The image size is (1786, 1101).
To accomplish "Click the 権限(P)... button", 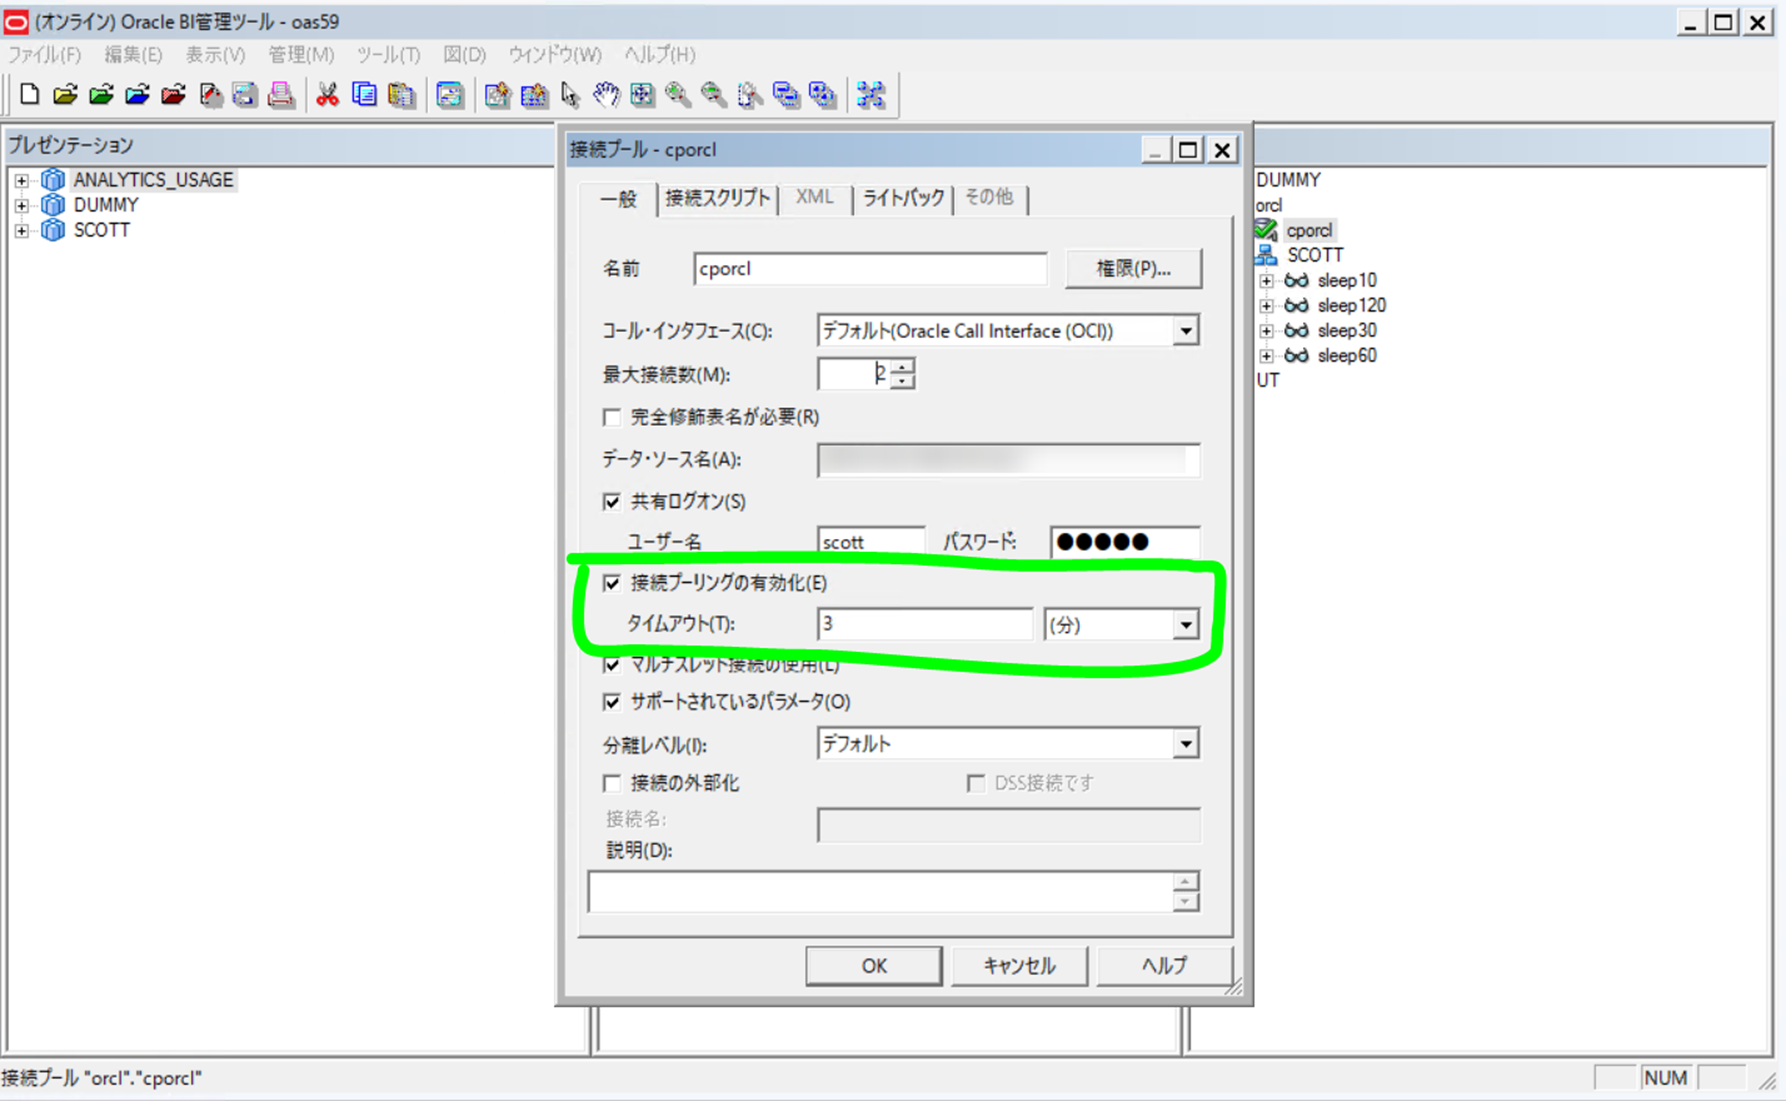I will 1133,269.
